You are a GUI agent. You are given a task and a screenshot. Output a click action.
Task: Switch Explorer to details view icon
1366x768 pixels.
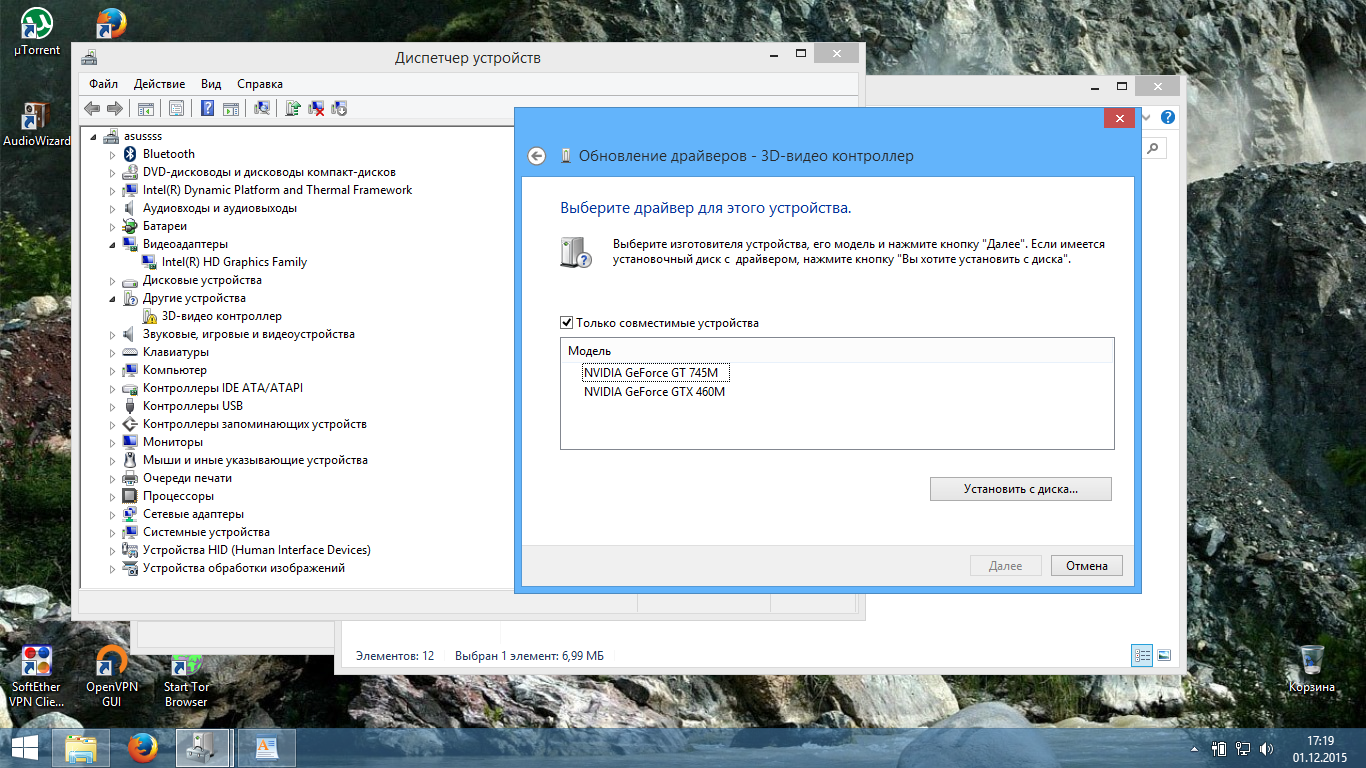coord(1142,655)
